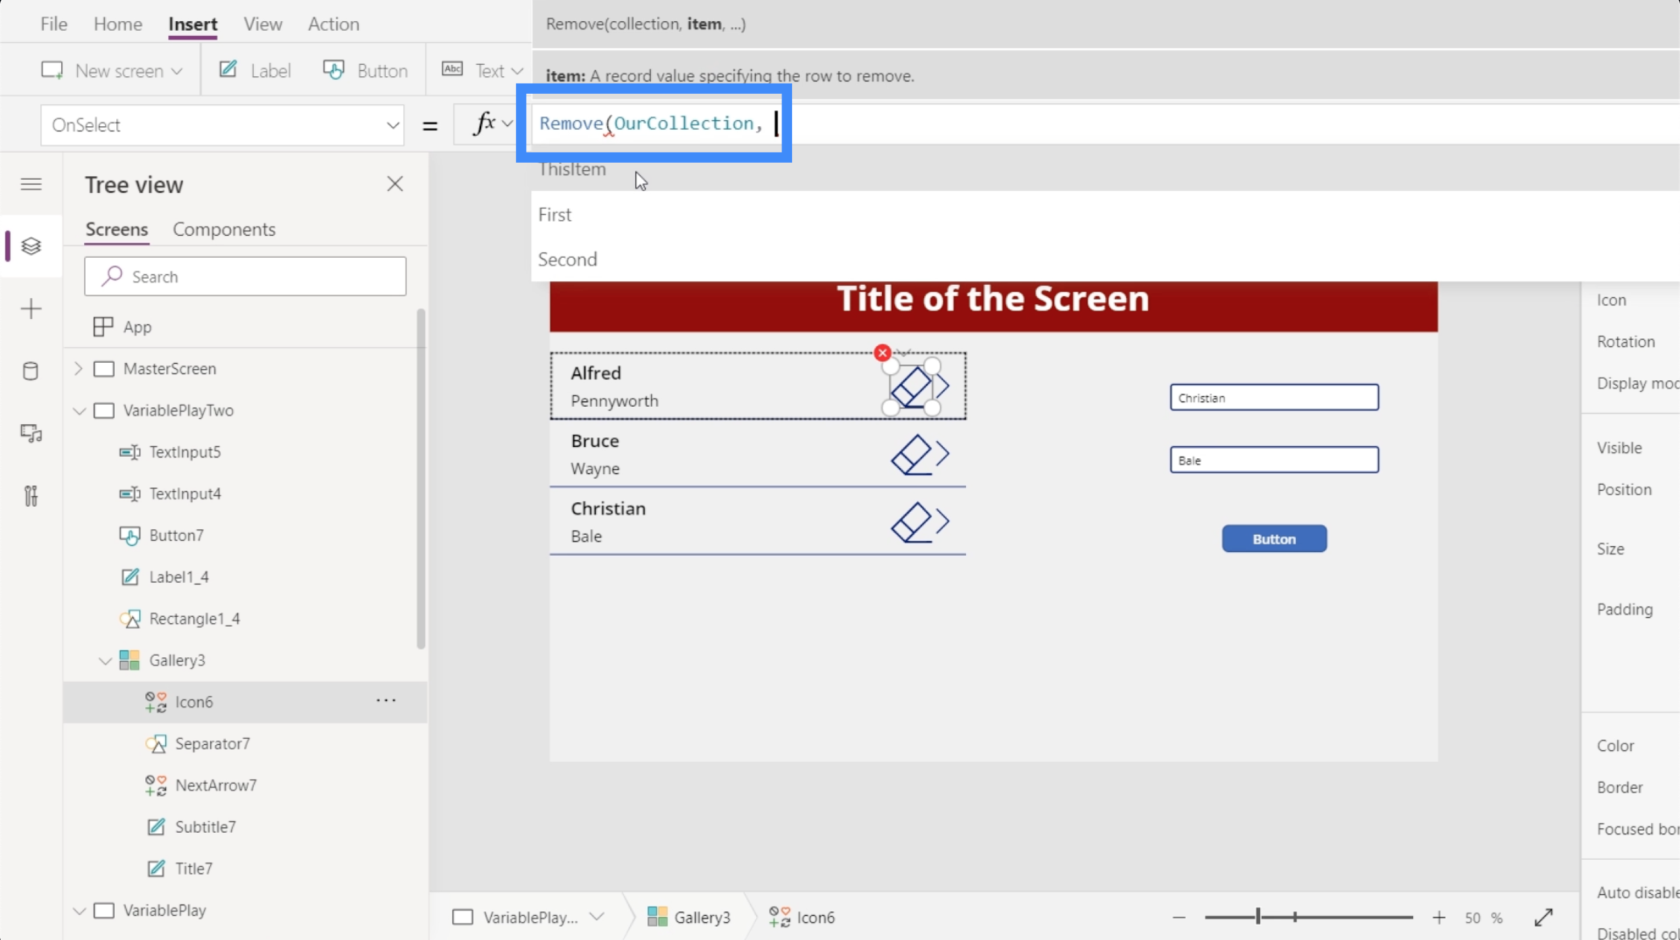Collapse the VariablePlay tree node
The image size is (1680, 940).
79,911
